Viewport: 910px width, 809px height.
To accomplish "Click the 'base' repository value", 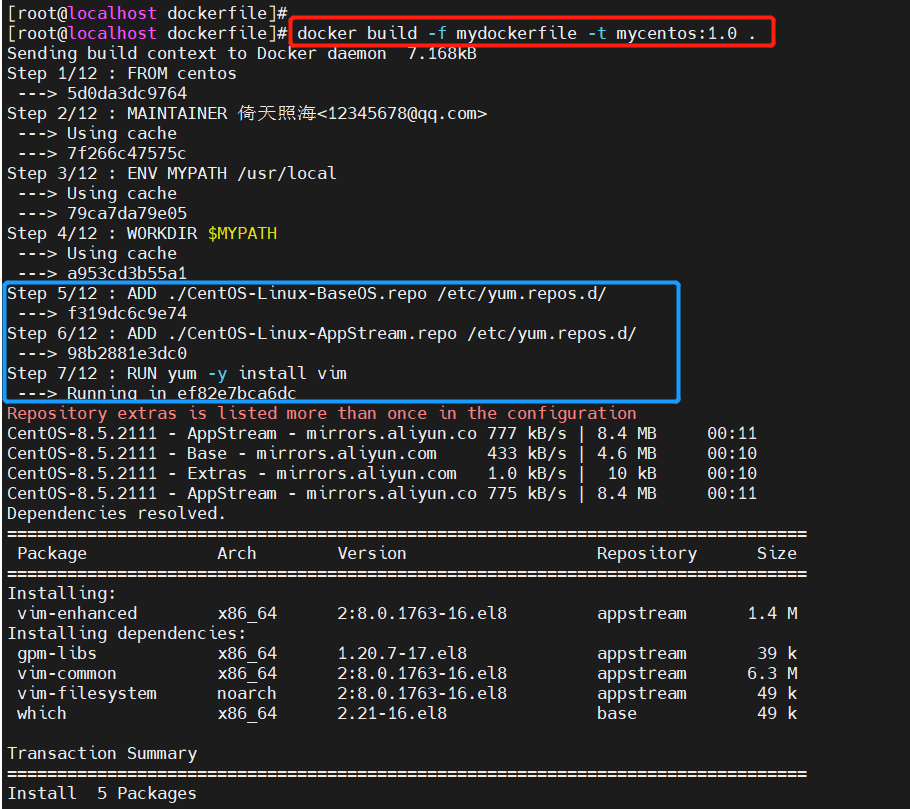I will pos(617,714).
